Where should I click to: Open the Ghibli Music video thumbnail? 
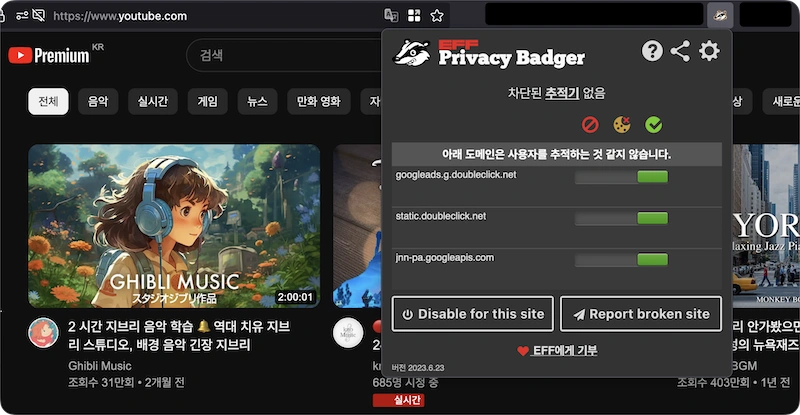tap(174, 226)
